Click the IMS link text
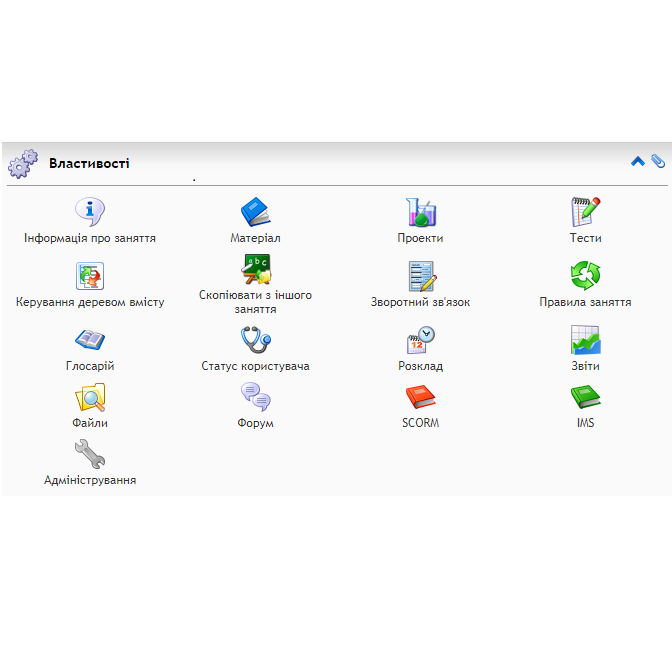672x672 pixels. (x=585, y=423)
